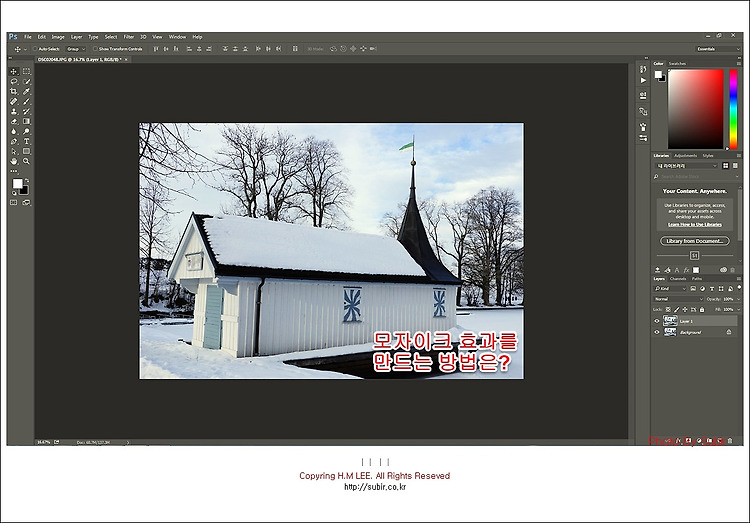Open the Layers panel flyout menu
This screenshot has width=750, height=523.
[739, 278]
